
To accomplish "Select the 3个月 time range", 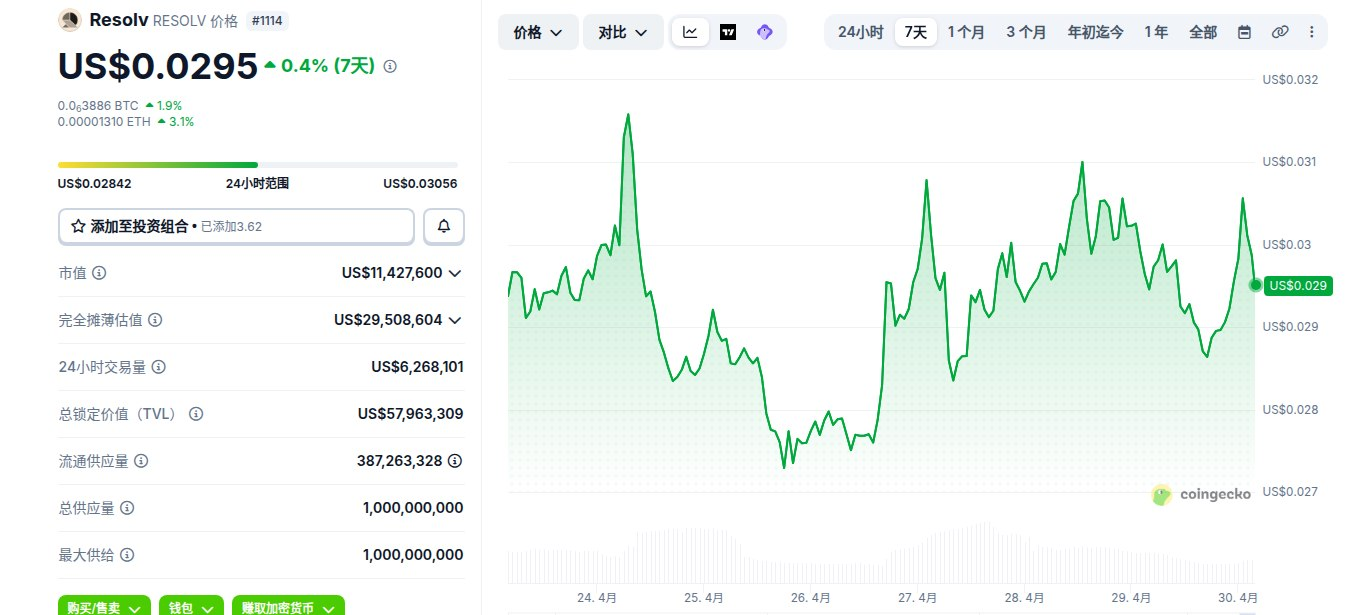I will pyautogui.click(x=1026, y=32).
